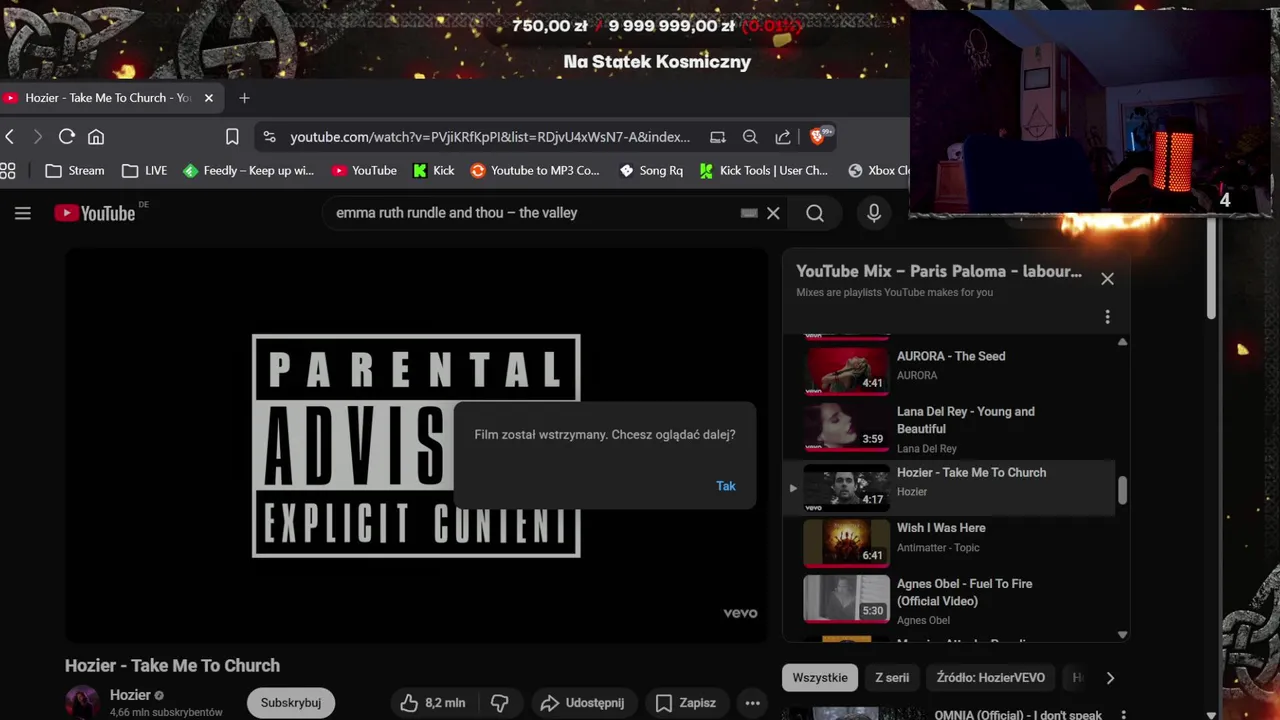Viewport: 1280px width, 720px height.
Task: Click the Hozier channel name
Action: (x=130, y=695)
